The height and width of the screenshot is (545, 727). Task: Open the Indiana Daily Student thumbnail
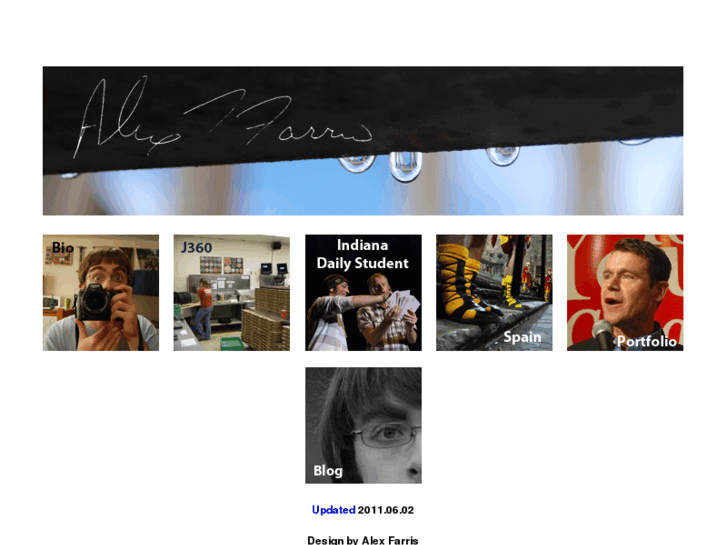click(x=363, y=293)
